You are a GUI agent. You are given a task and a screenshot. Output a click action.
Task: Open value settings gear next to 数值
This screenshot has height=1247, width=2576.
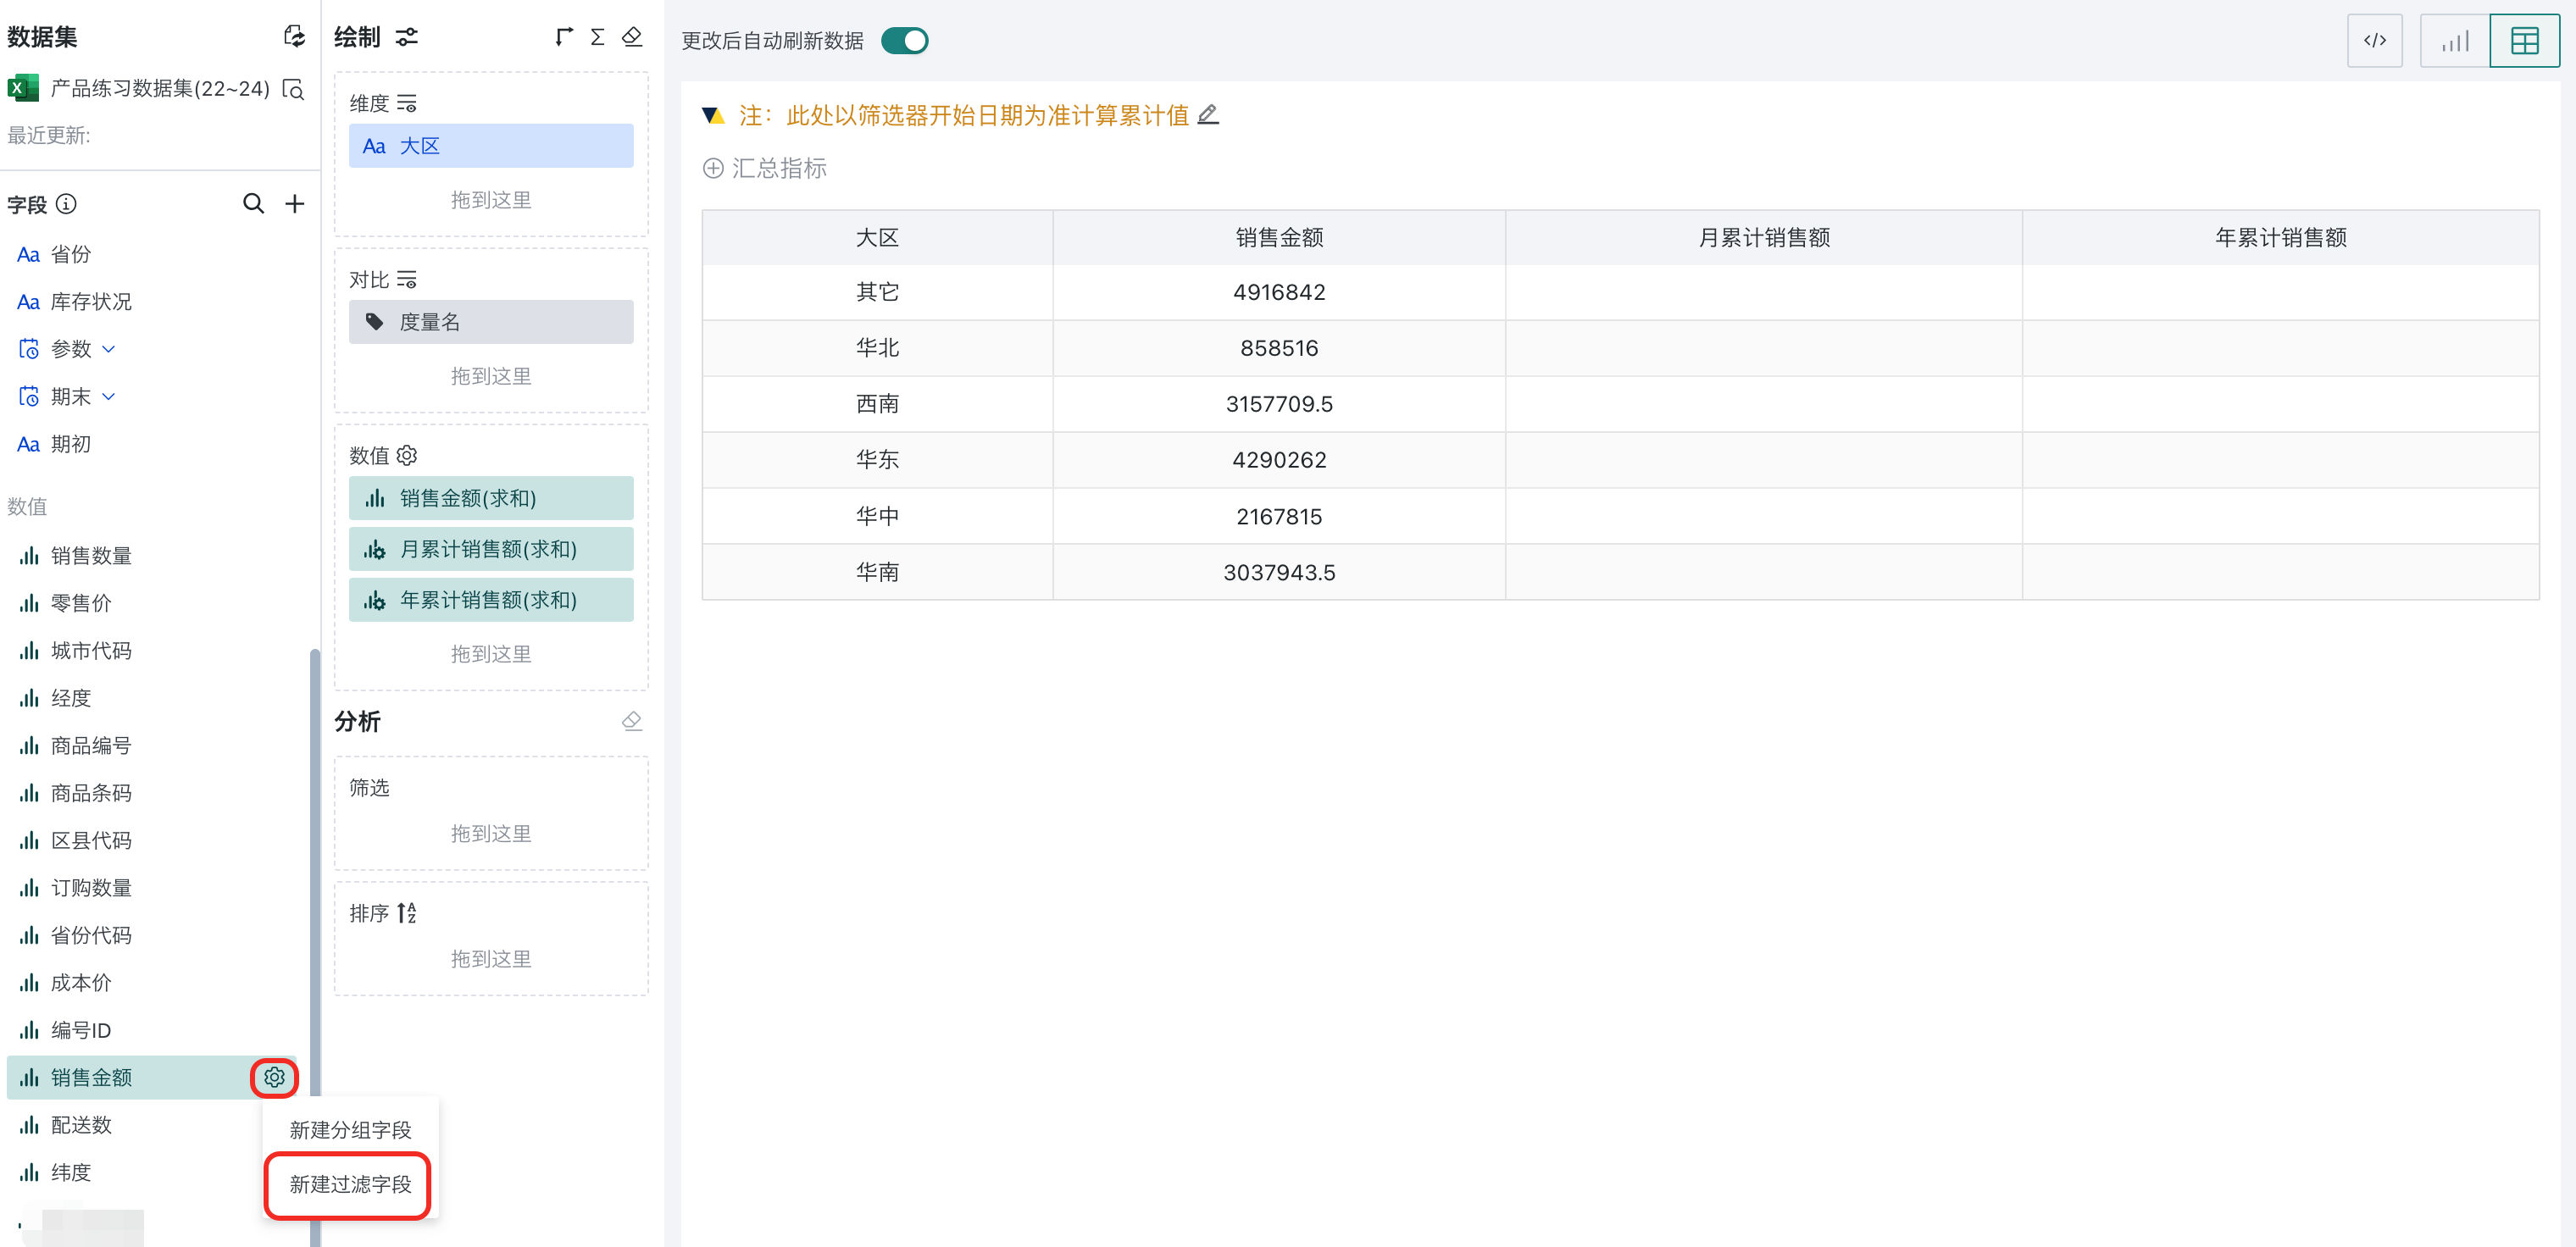(x=406, y=455)
